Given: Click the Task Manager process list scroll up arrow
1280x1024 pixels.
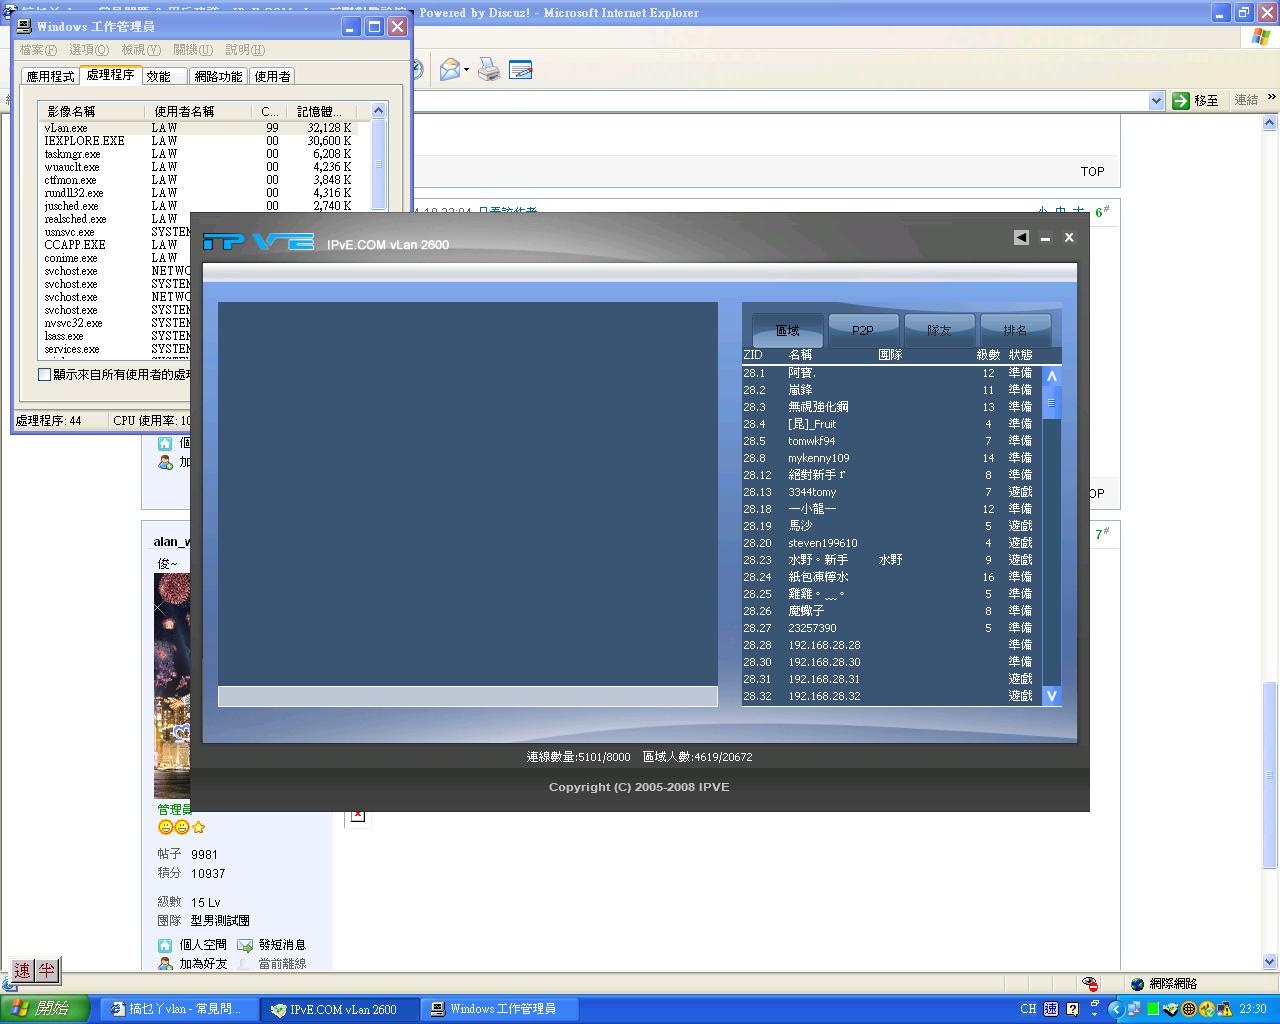Looking at the screenshot, I should click(x=378, y=111).
